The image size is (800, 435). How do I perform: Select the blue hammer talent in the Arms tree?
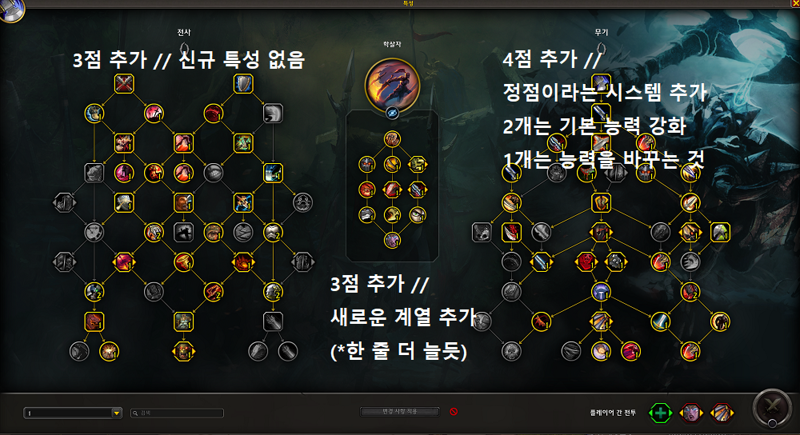[601, 292]
